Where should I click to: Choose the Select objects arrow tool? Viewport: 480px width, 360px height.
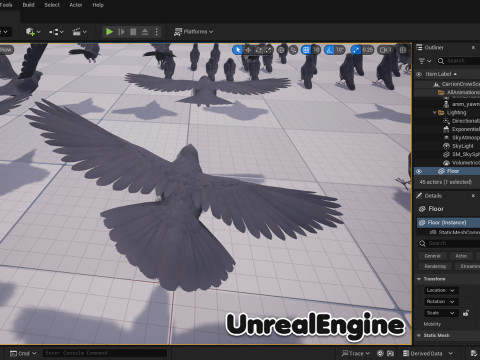[237, 50]
